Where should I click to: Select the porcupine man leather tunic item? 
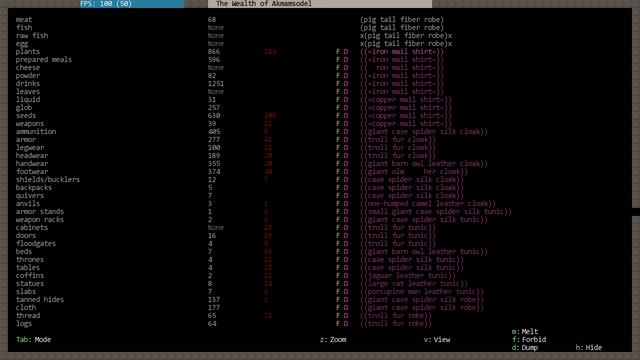[422, 291]
